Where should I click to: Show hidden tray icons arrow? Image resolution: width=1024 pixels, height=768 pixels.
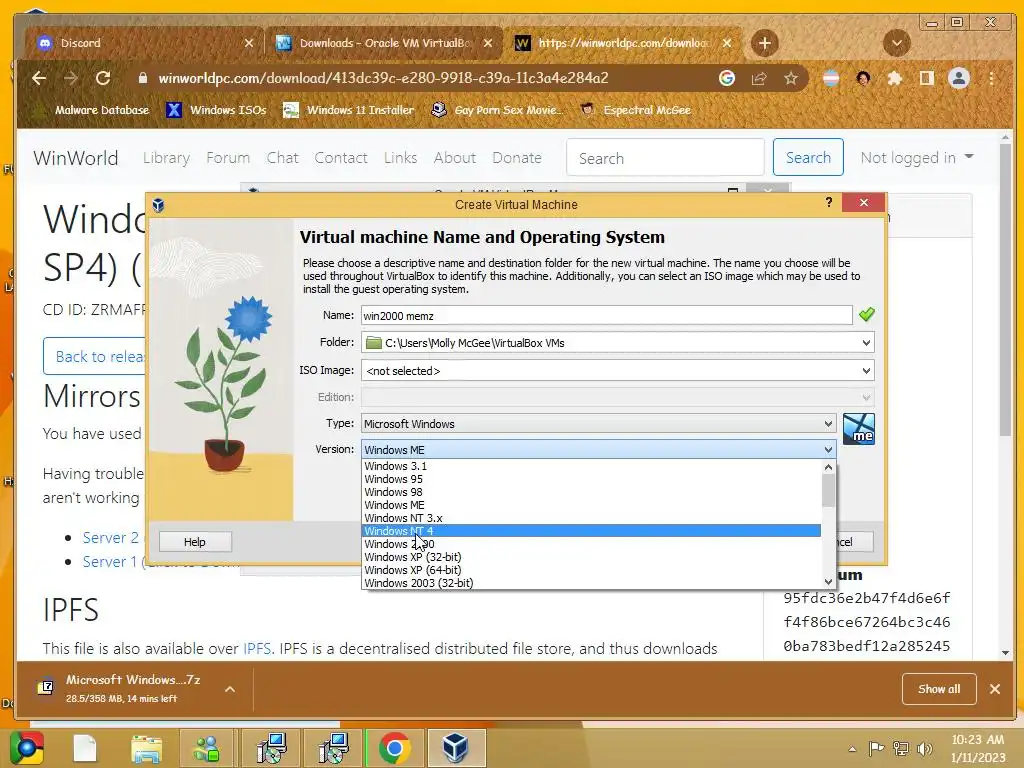click(x=852, y=749)
